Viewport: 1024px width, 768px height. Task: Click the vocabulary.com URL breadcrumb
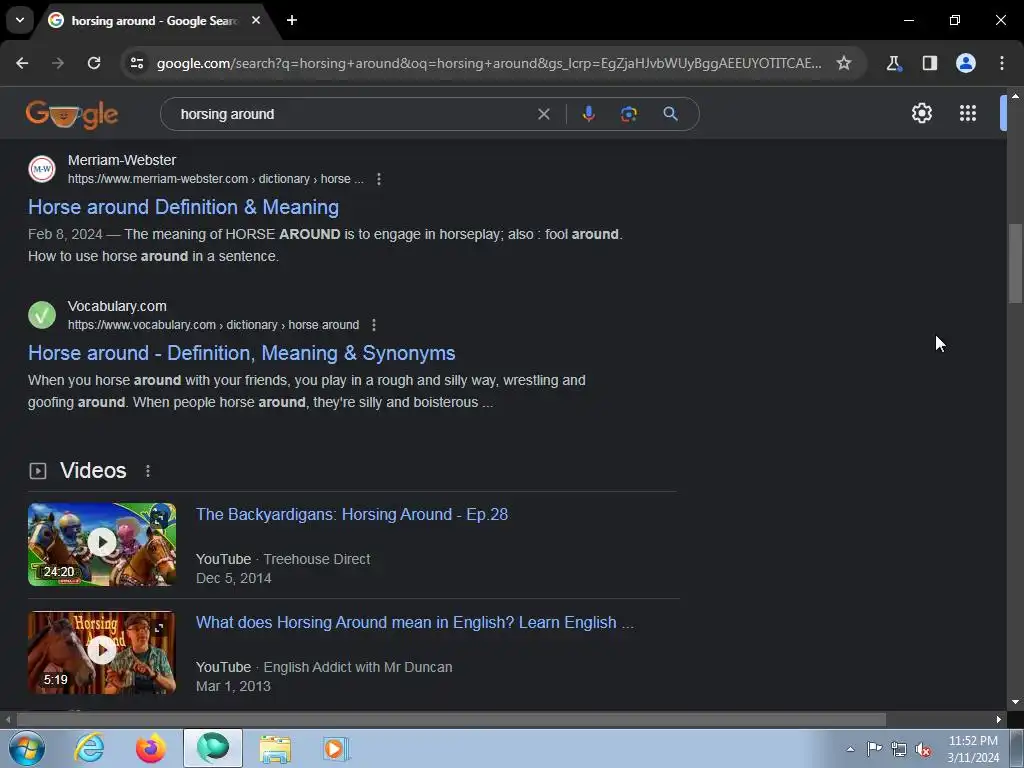214,325
